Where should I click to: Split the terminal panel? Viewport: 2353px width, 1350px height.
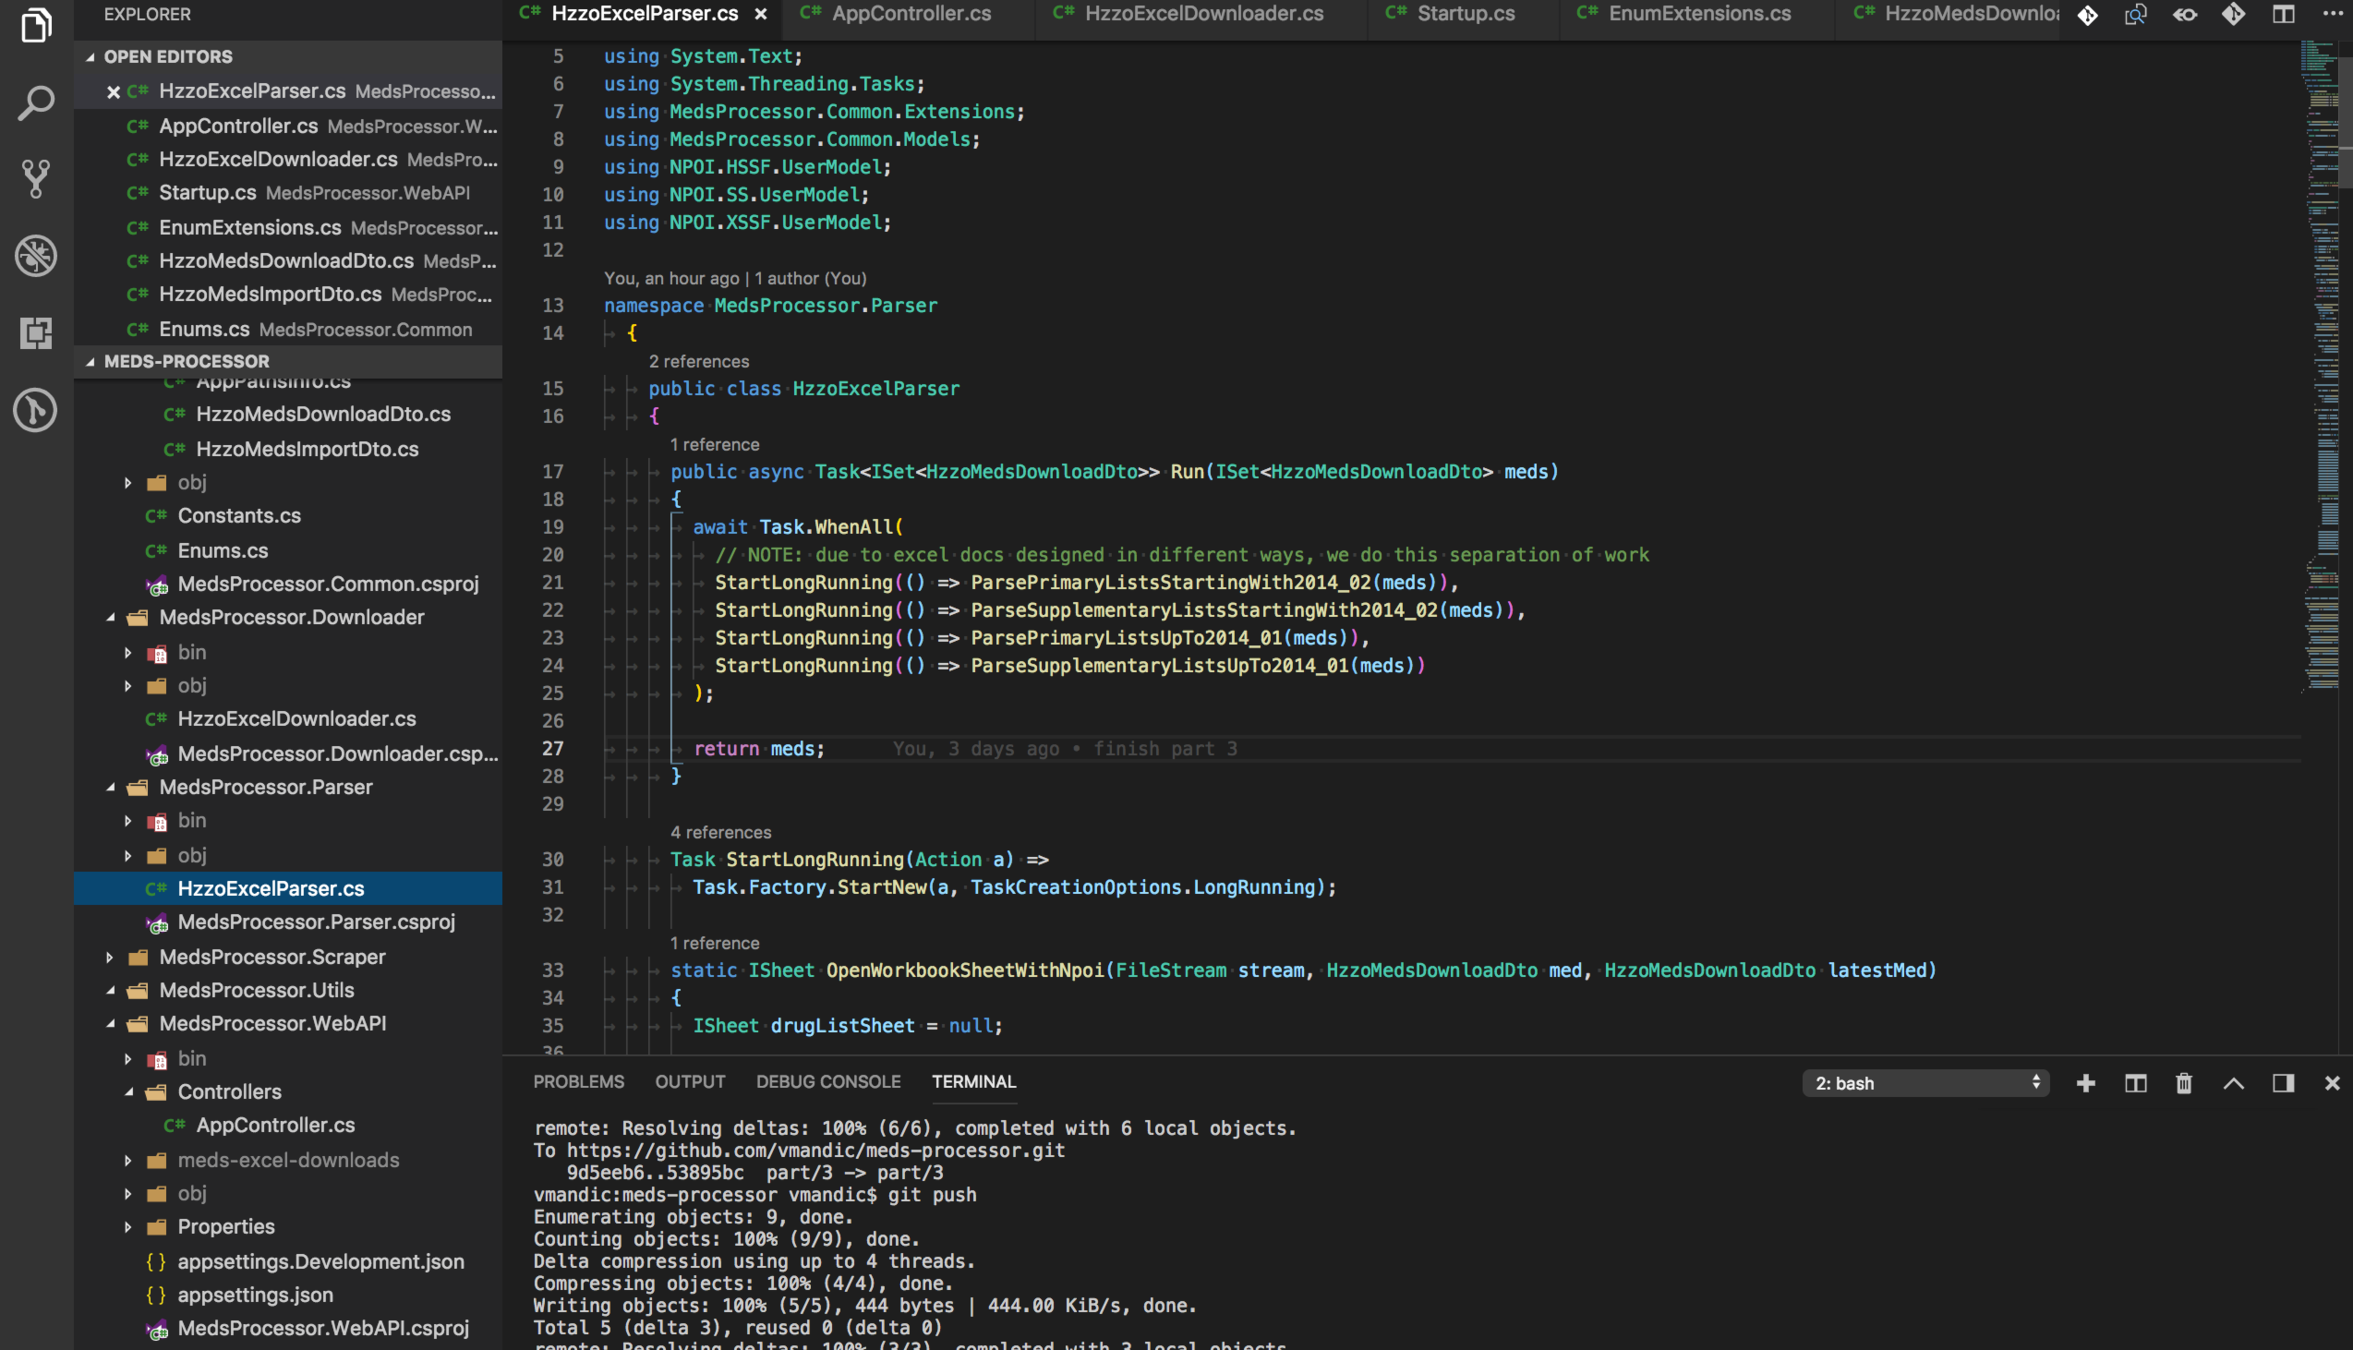click(2135, 1083)
